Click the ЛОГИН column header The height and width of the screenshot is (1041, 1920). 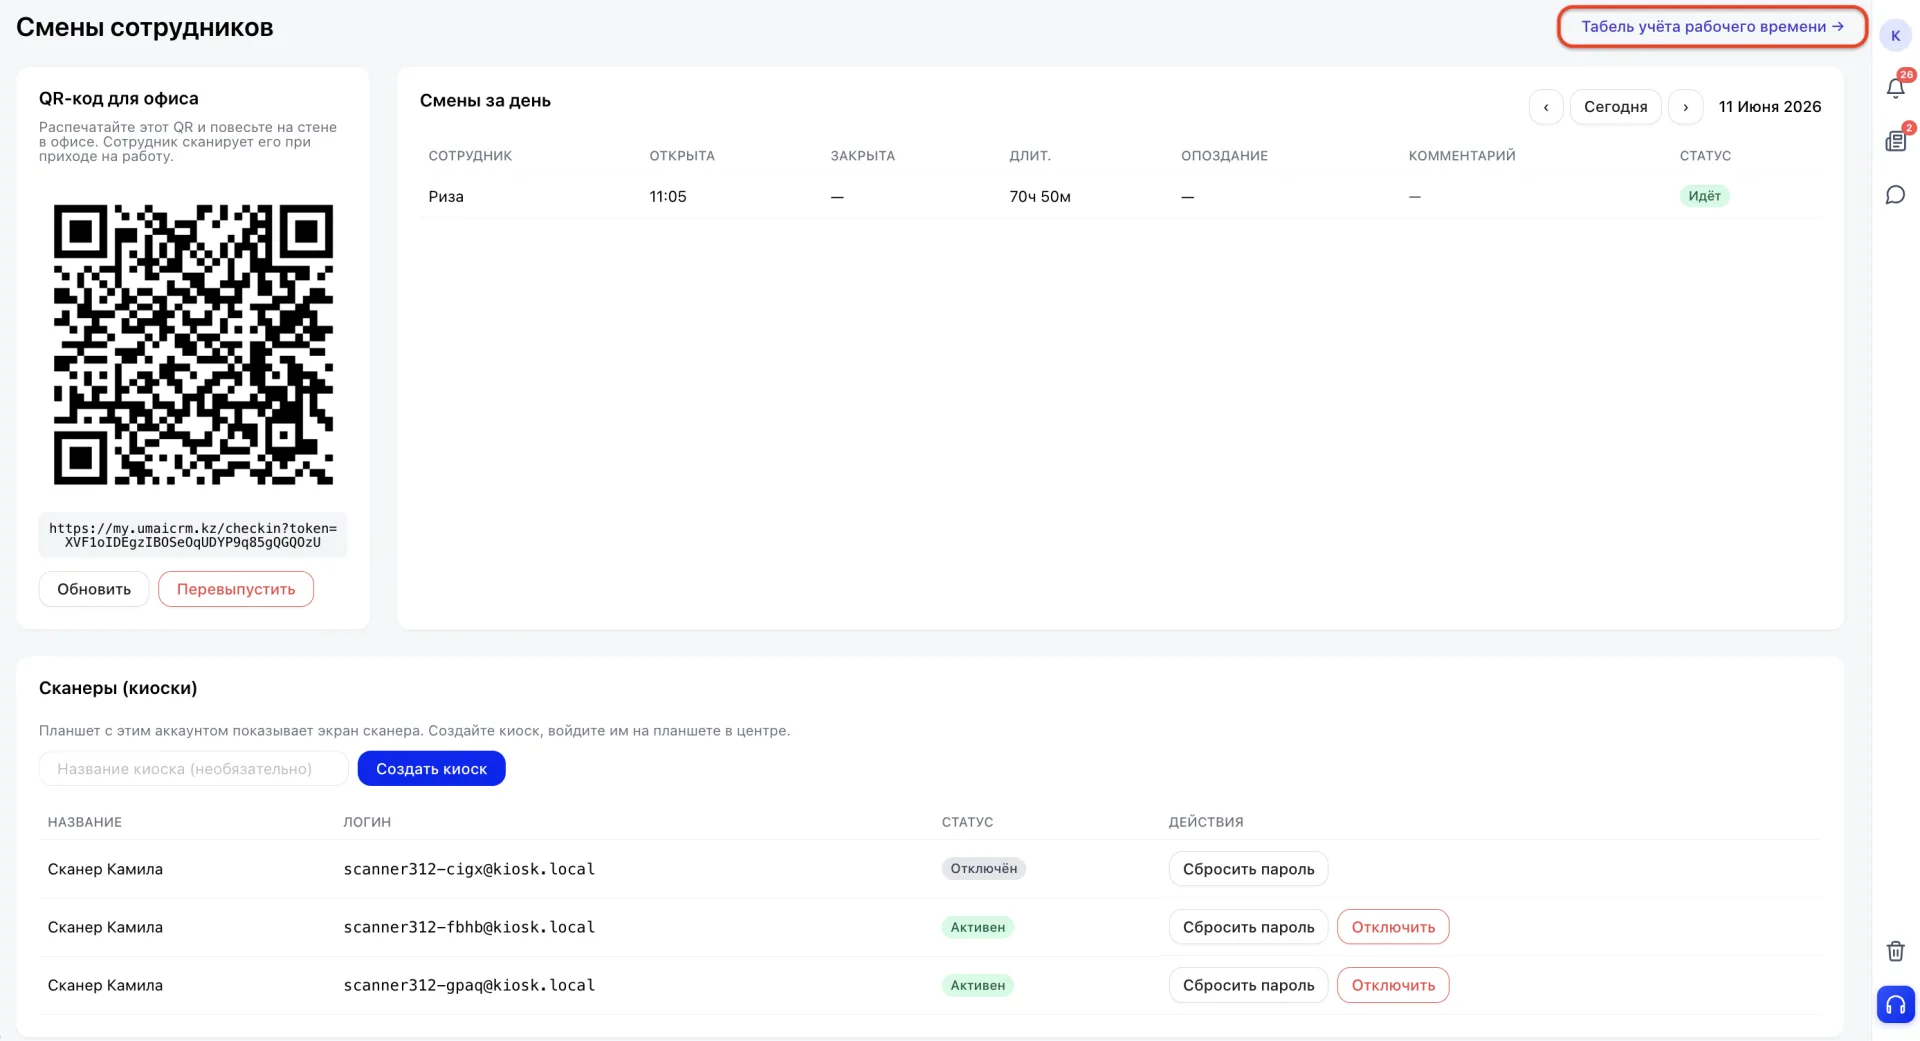(367, 822)
